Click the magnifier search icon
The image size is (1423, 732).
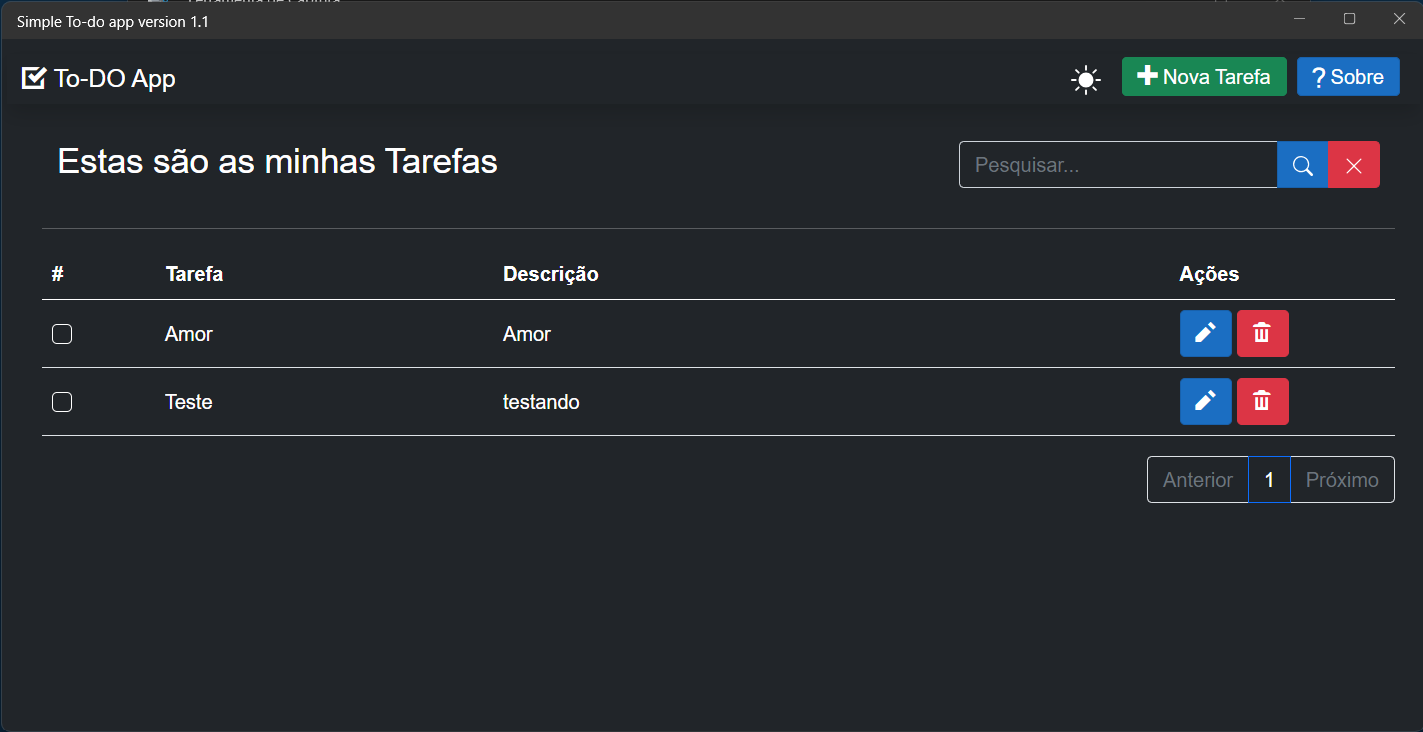1301,164
